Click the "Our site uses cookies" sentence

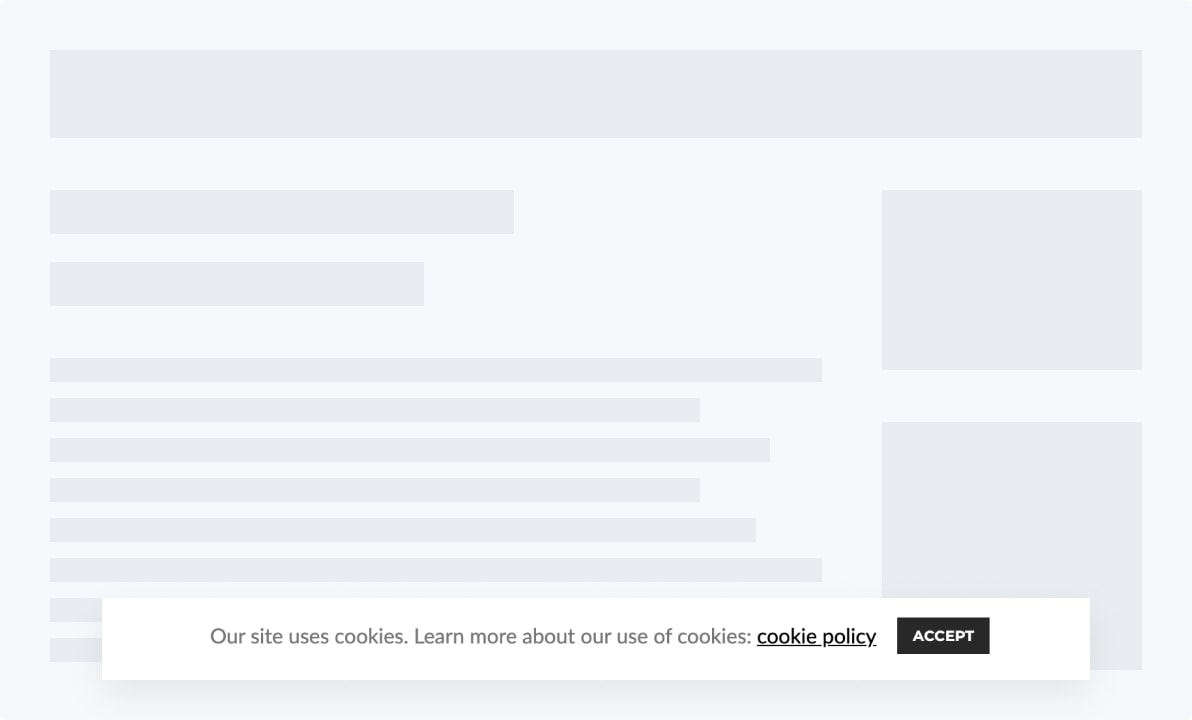(x=308, y=637)
